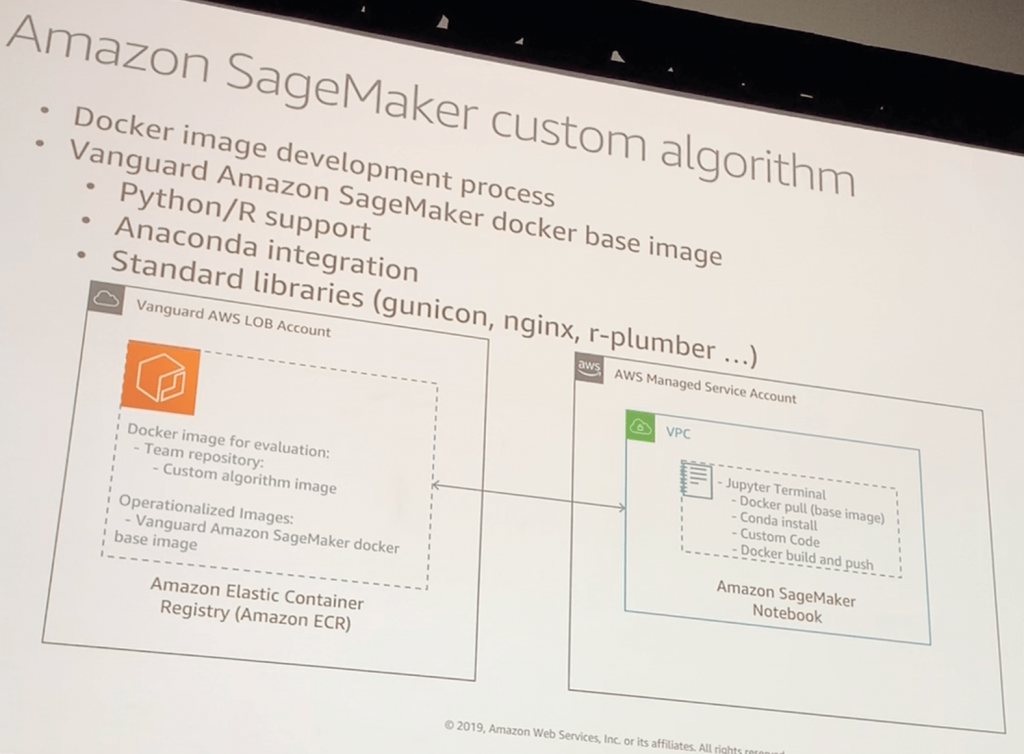The width and height of the screenshot is (1024, 754).
Task: Click the 'AWS Managed Service Account' label
Action: click(x=705, y=386)
